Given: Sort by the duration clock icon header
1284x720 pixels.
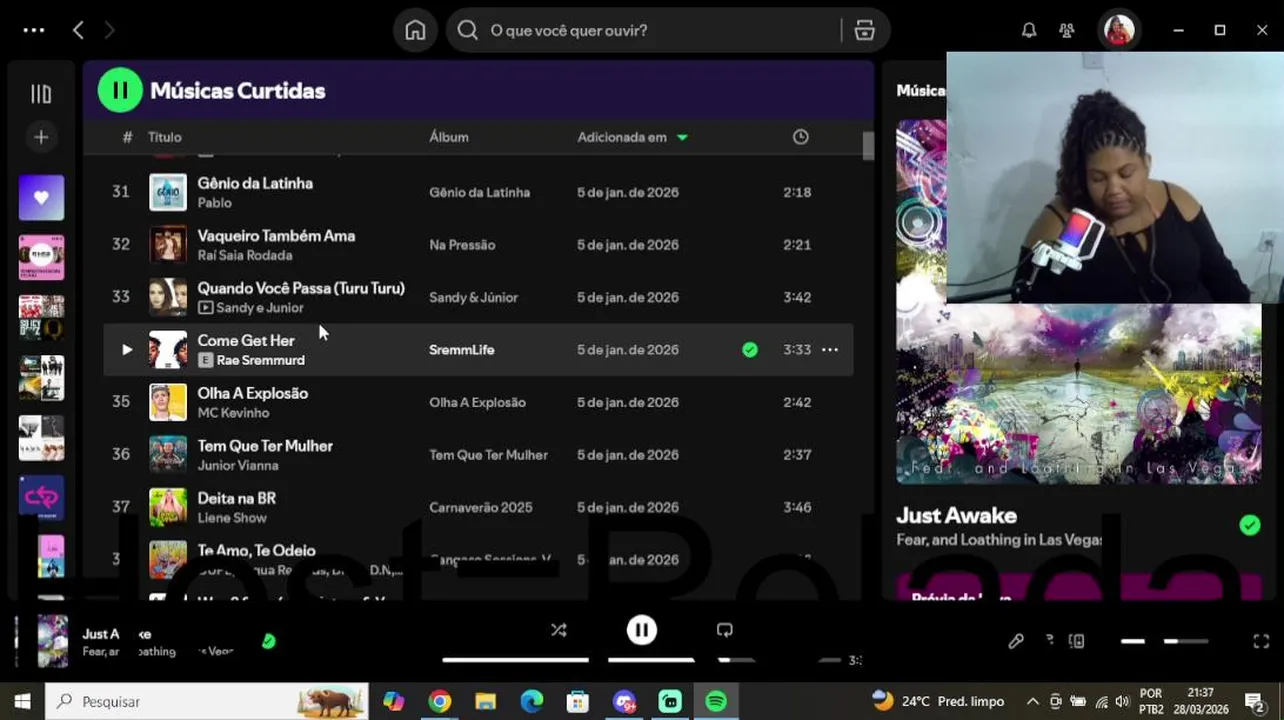Looking at the screenshot, I should coord(801,137).
